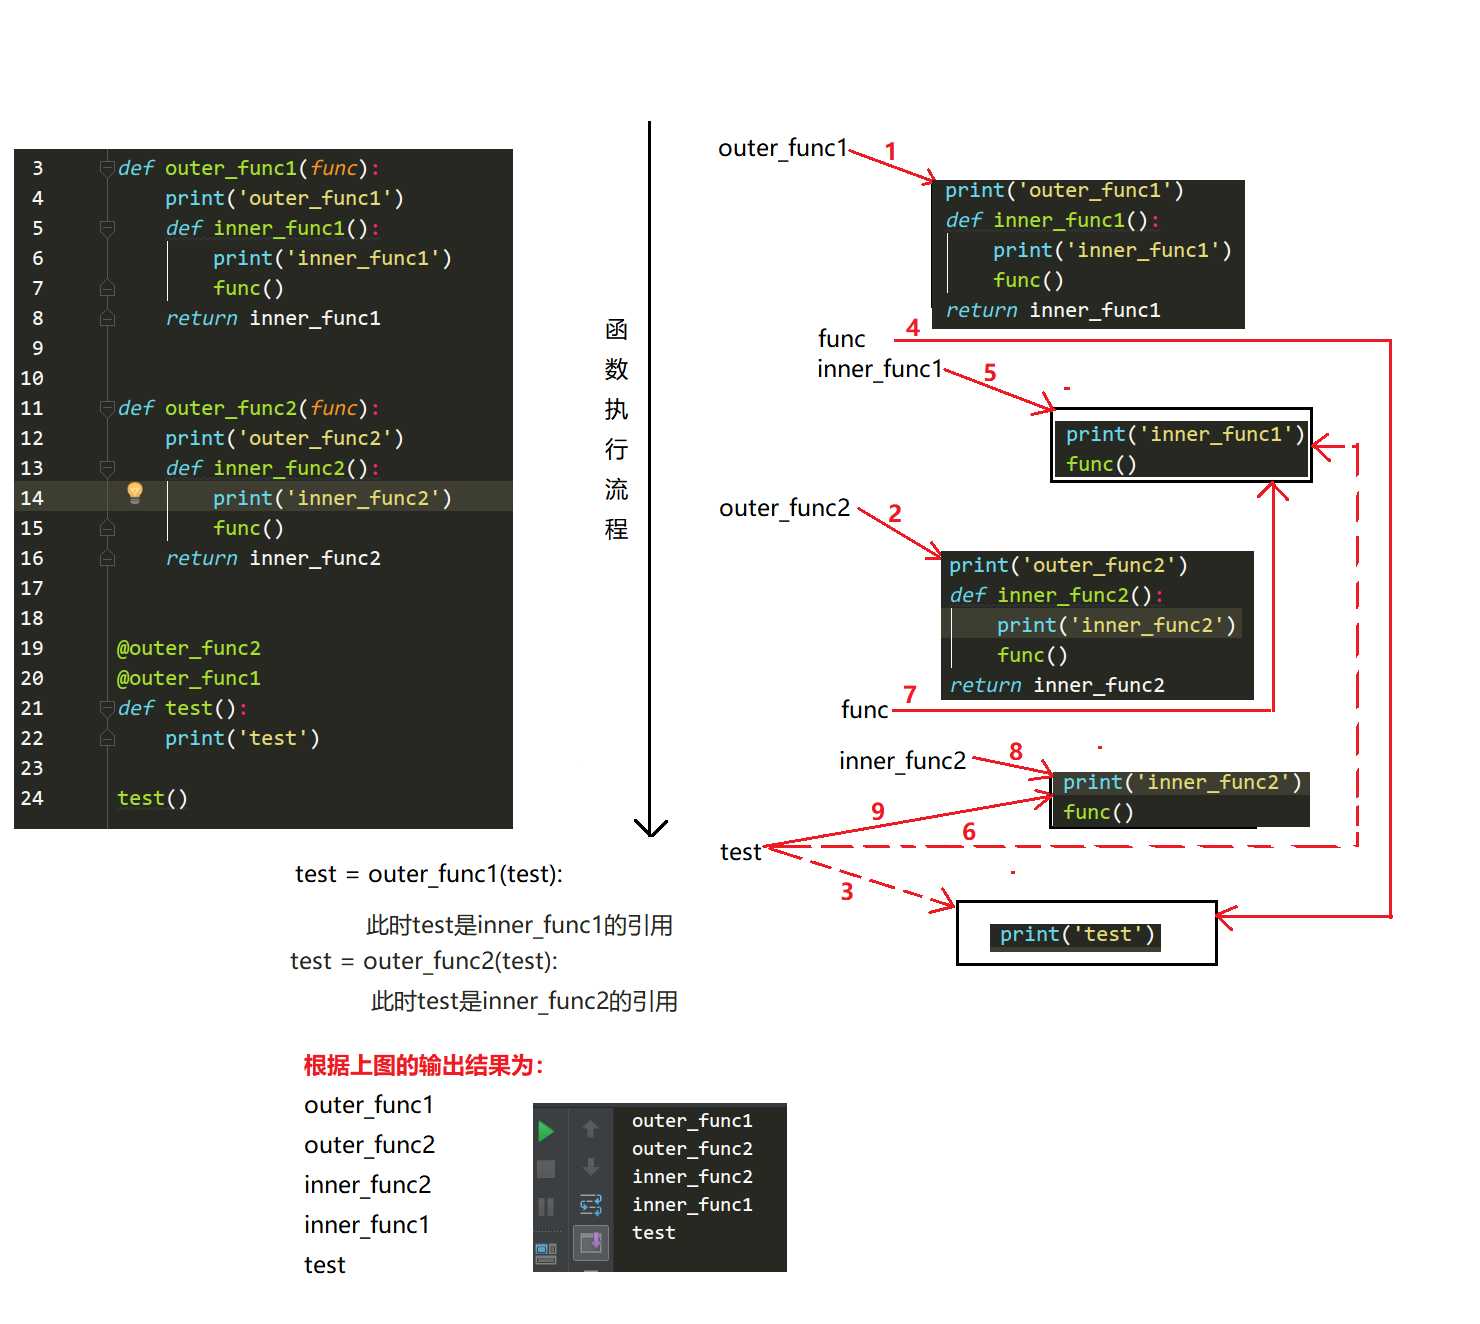Image resolution: width=1480 pixels, height=1324 pixels.
Task: Click the yellow lightbulb on line 14
Action: (x=135, y=492)
